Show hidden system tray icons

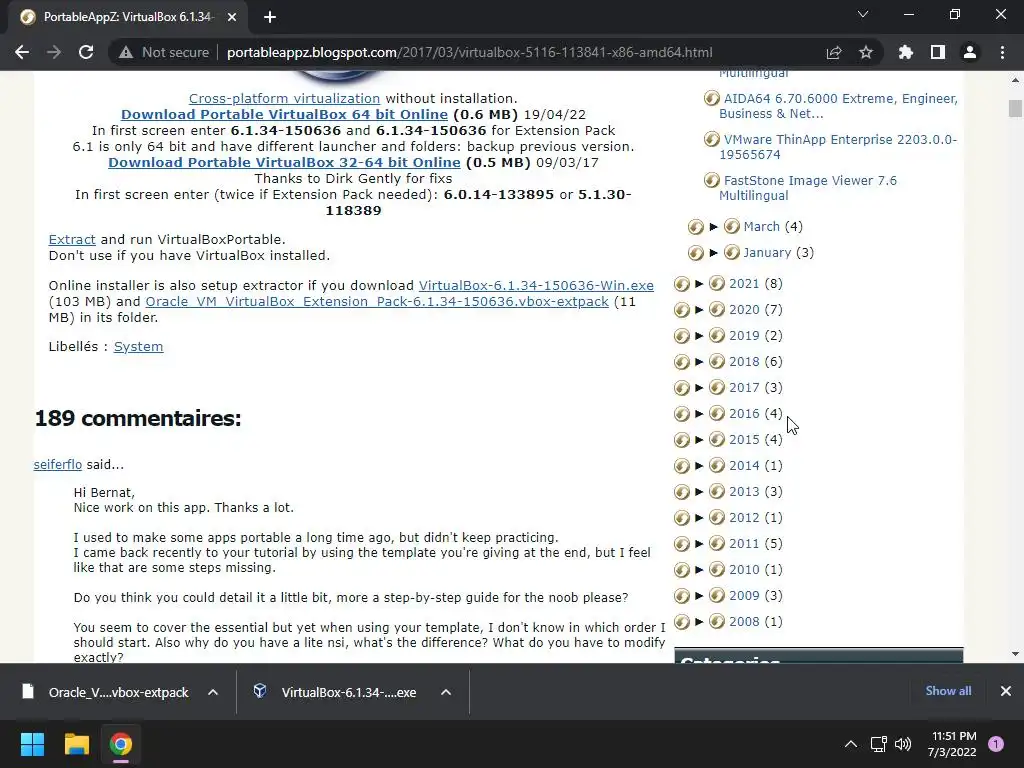[x=851, y=744]
